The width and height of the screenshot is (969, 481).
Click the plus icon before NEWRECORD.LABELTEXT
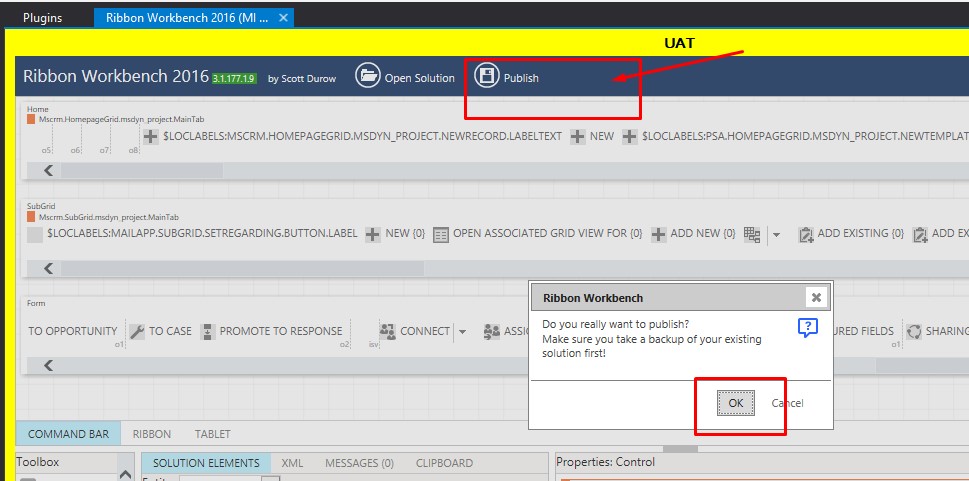(151, 137)
